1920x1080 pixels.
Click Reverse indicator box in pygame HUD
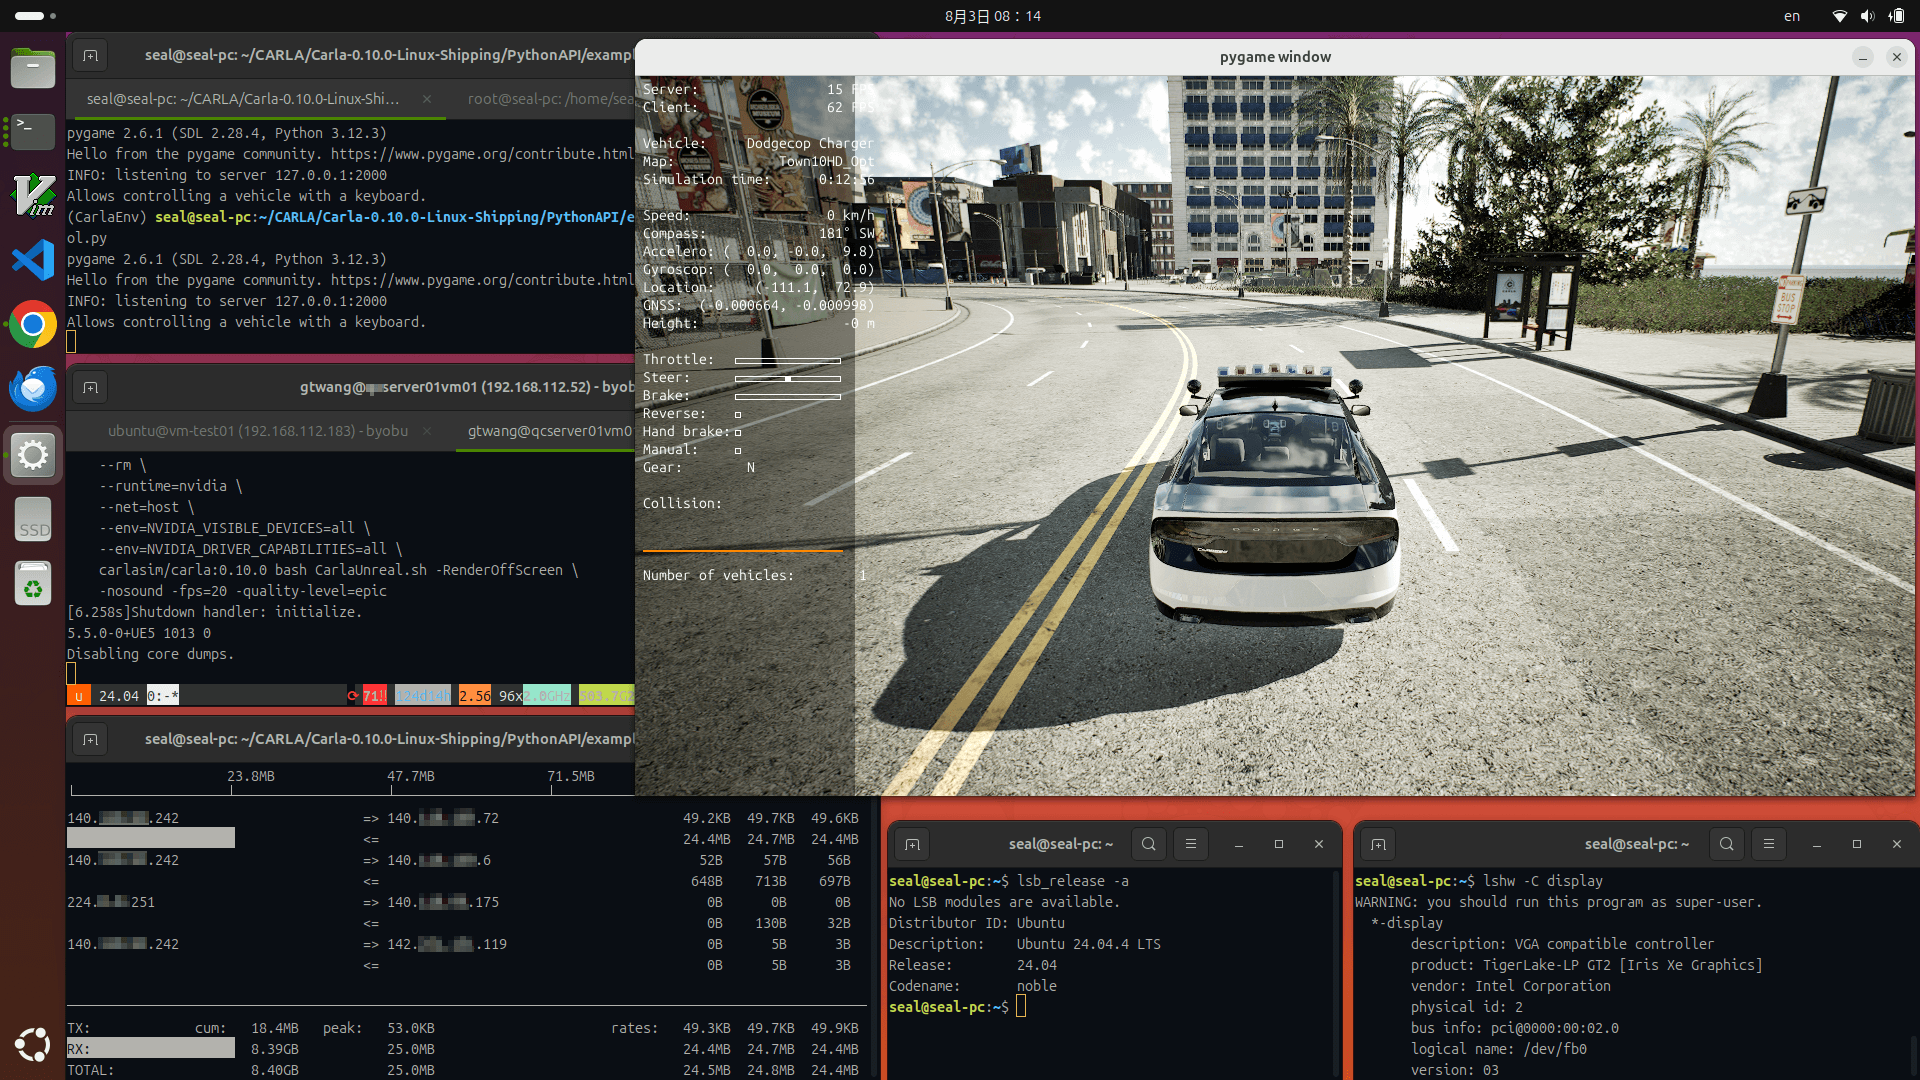point(738,414)
